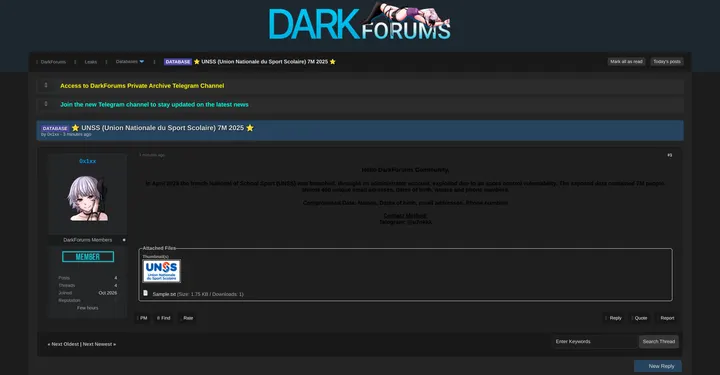Open the DarkForums logo homepage
Image resolution: width=720 pixels, height=375 pixels.
[x=360, y=22]
